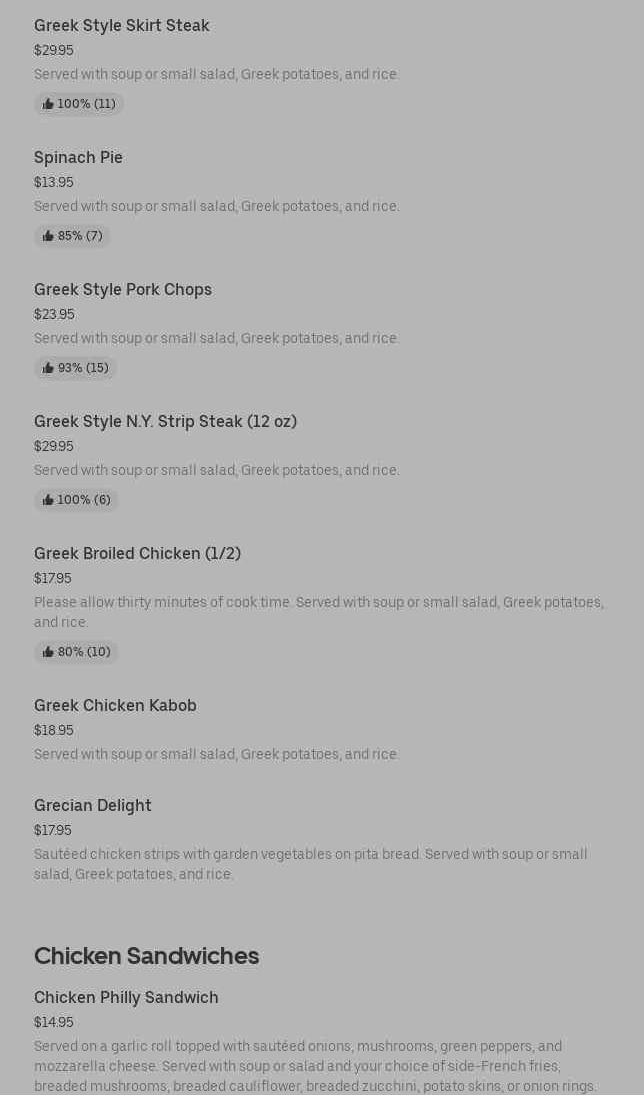Click thumbs-up icon under N.Y. Strip Steak
The image size is (644, 1095).
[48, 500]
